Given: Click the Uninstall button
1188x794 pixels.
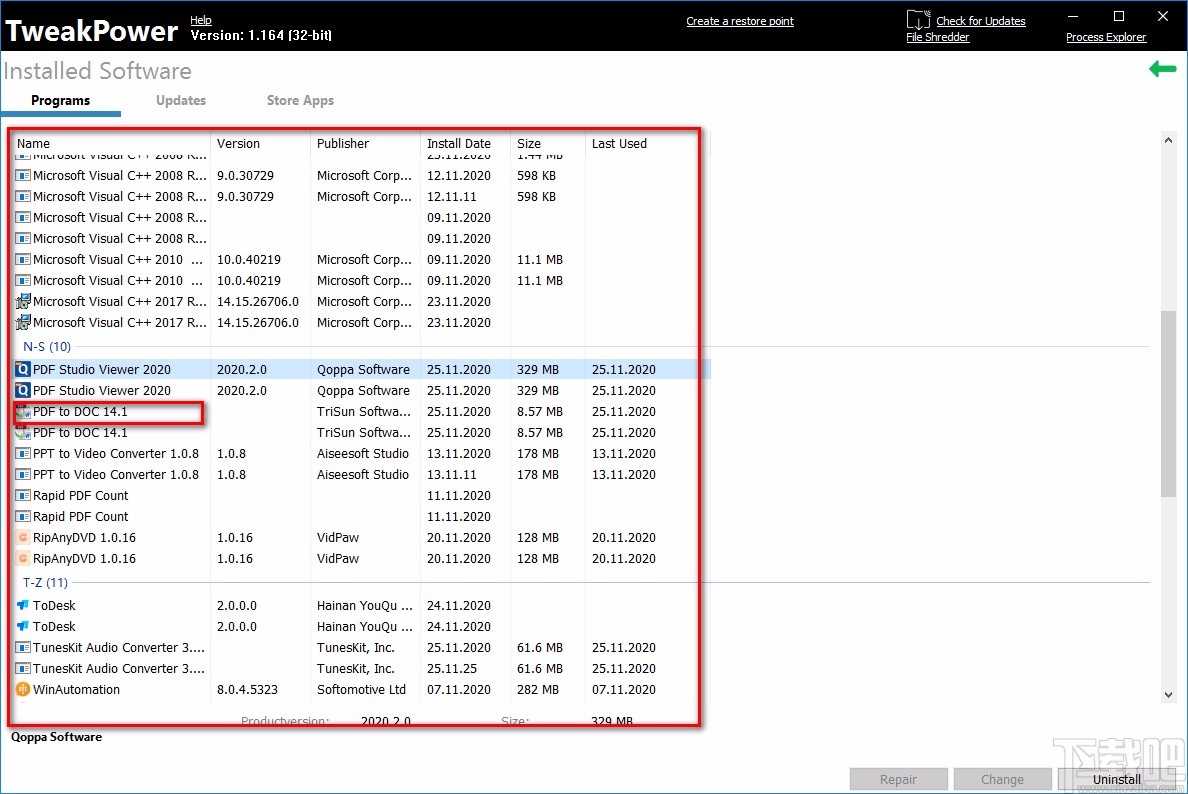Looking at the screenshot, I should [1117, 780].
